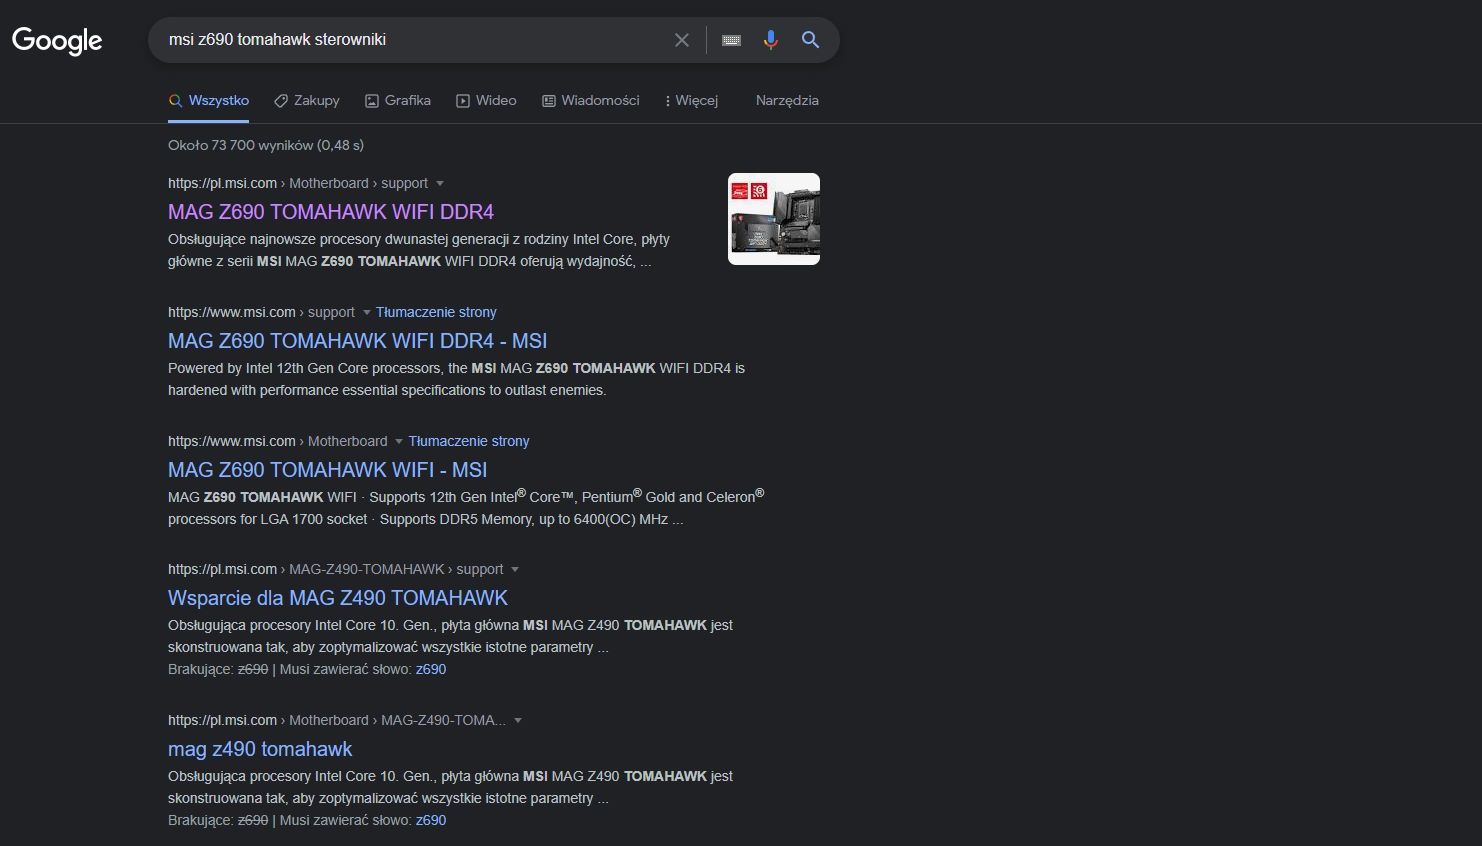Click z690 must-include link under Wsparcie result

[x=431, y=669]
